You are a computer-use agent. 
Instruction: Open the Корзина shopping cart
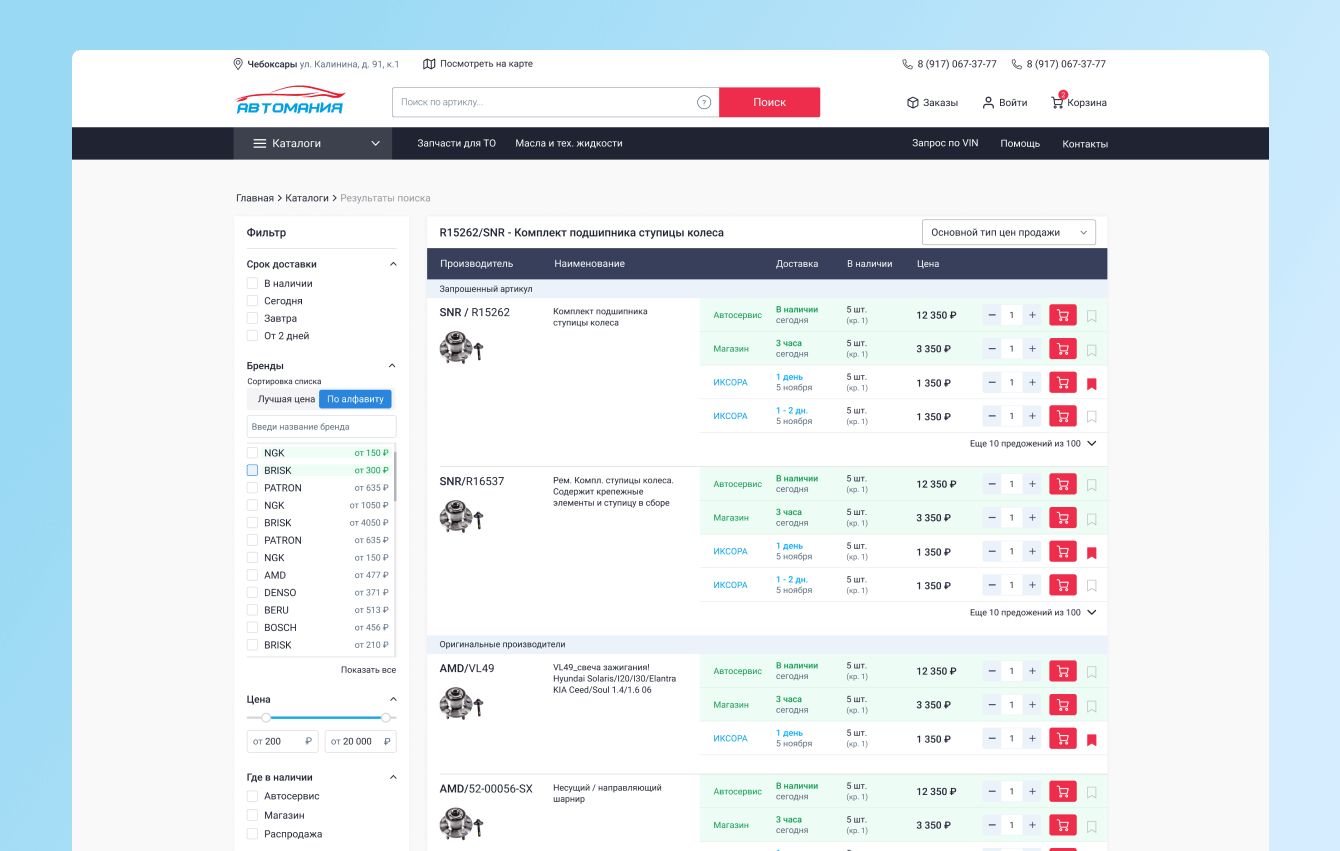click(x=1078, y=102)
